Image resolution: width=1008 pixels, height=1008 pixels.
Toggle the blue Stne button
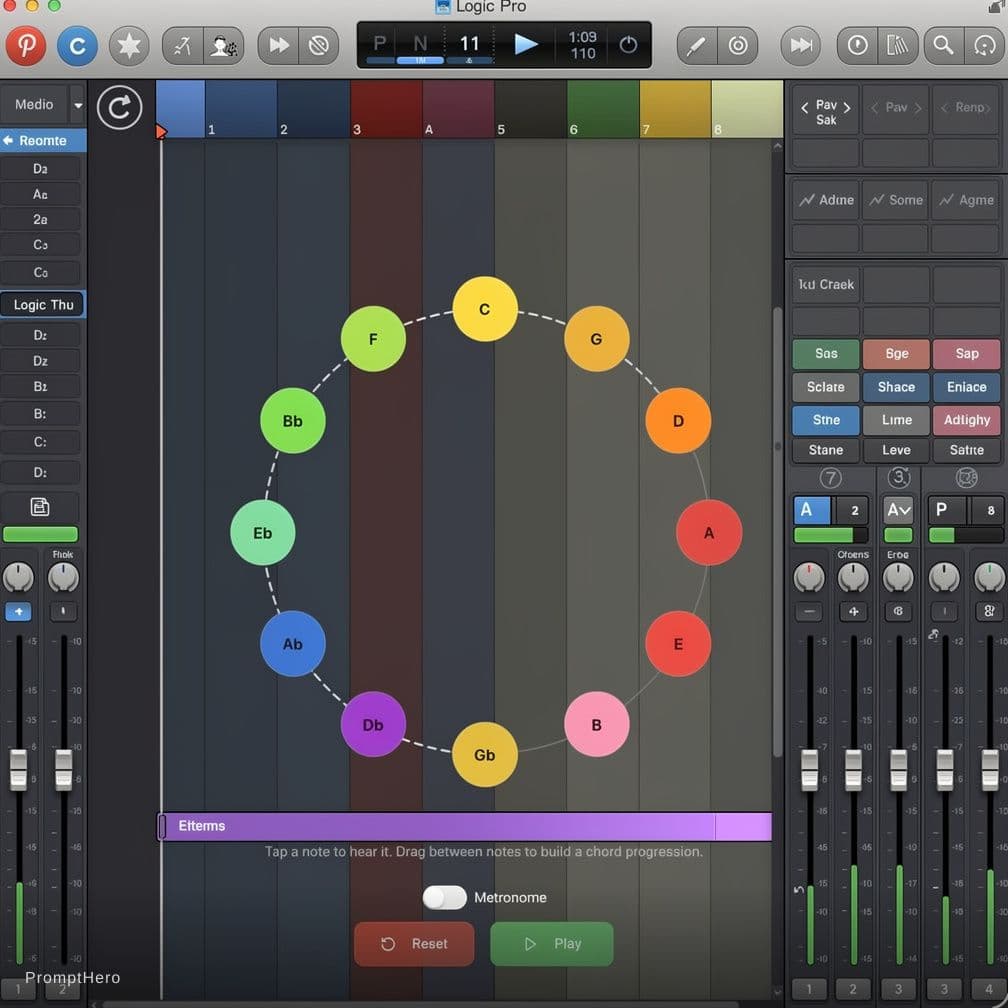tap(825, 420)
